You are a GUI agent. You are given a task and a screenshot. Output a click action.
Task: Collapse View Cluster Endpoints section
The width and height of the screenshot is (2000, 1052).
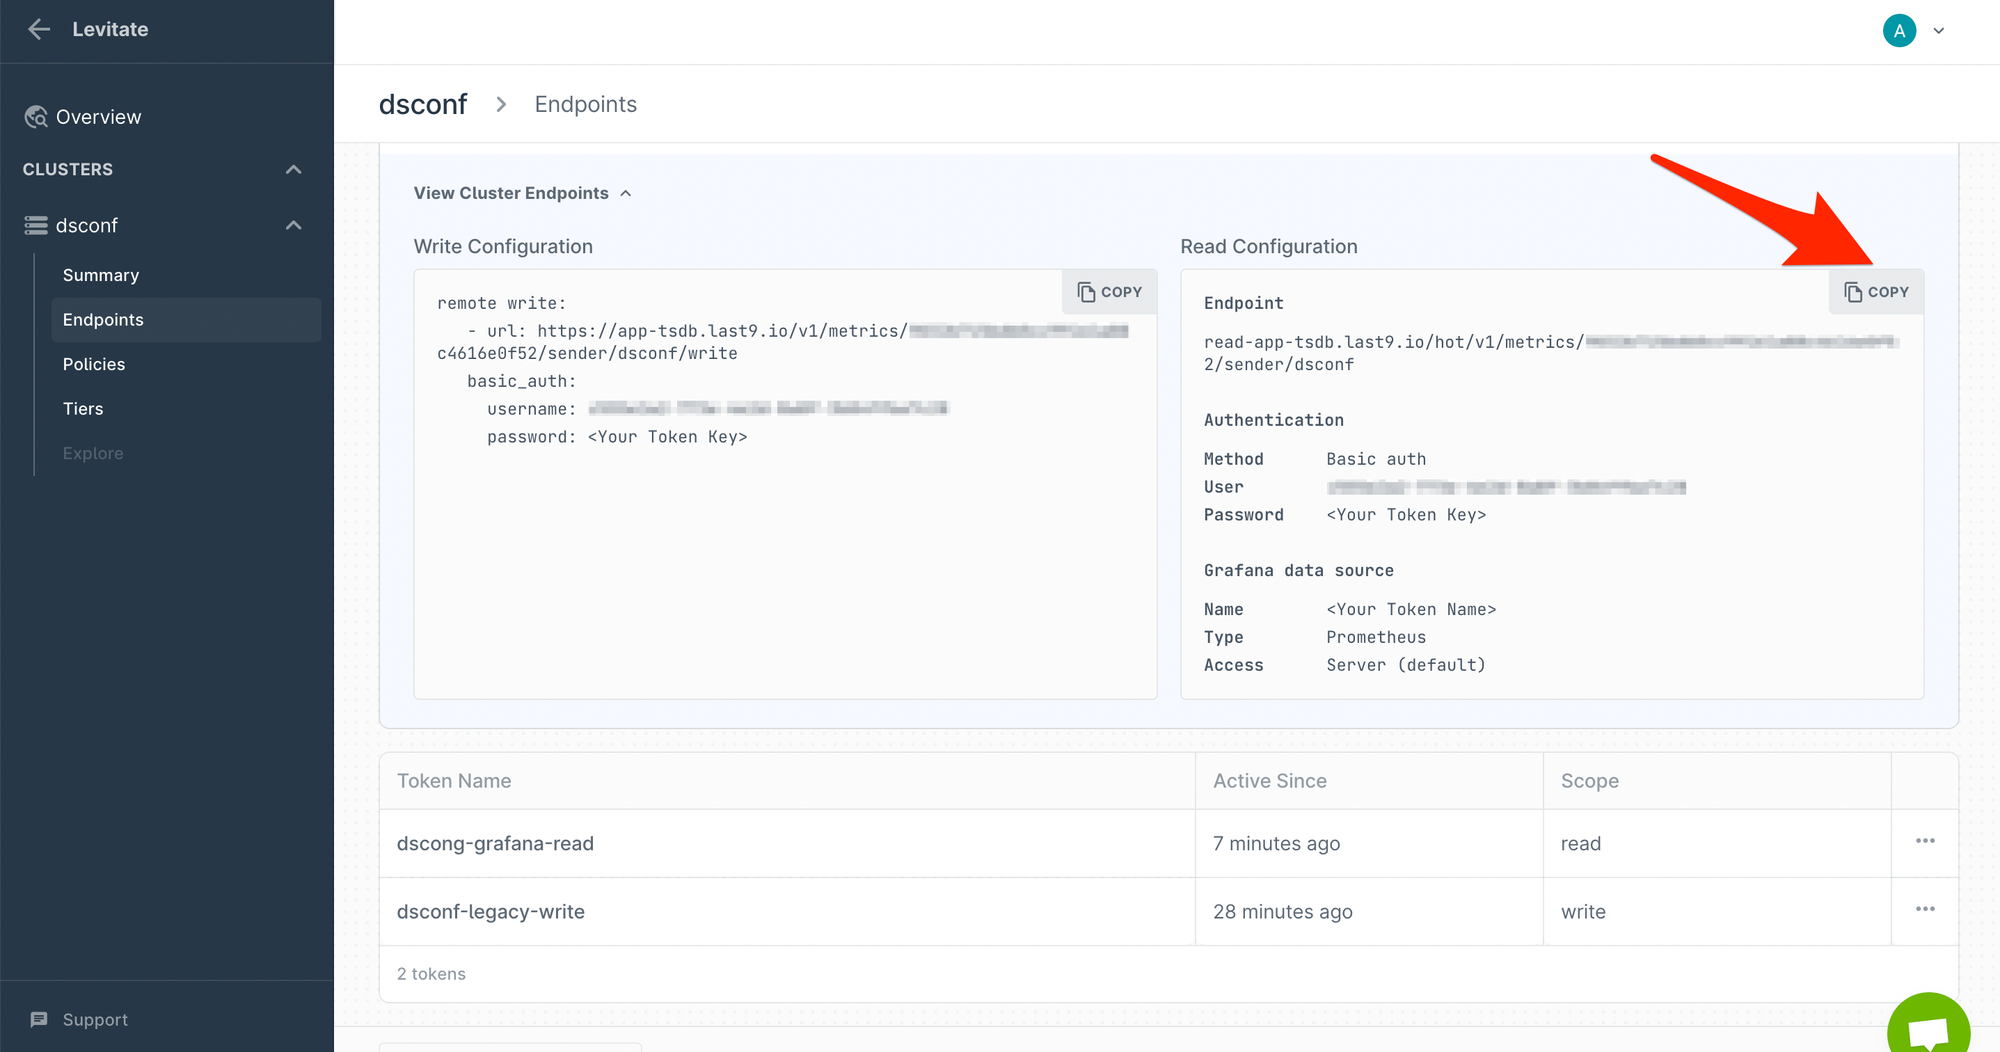pyautogui.click(x=523, y=193)
